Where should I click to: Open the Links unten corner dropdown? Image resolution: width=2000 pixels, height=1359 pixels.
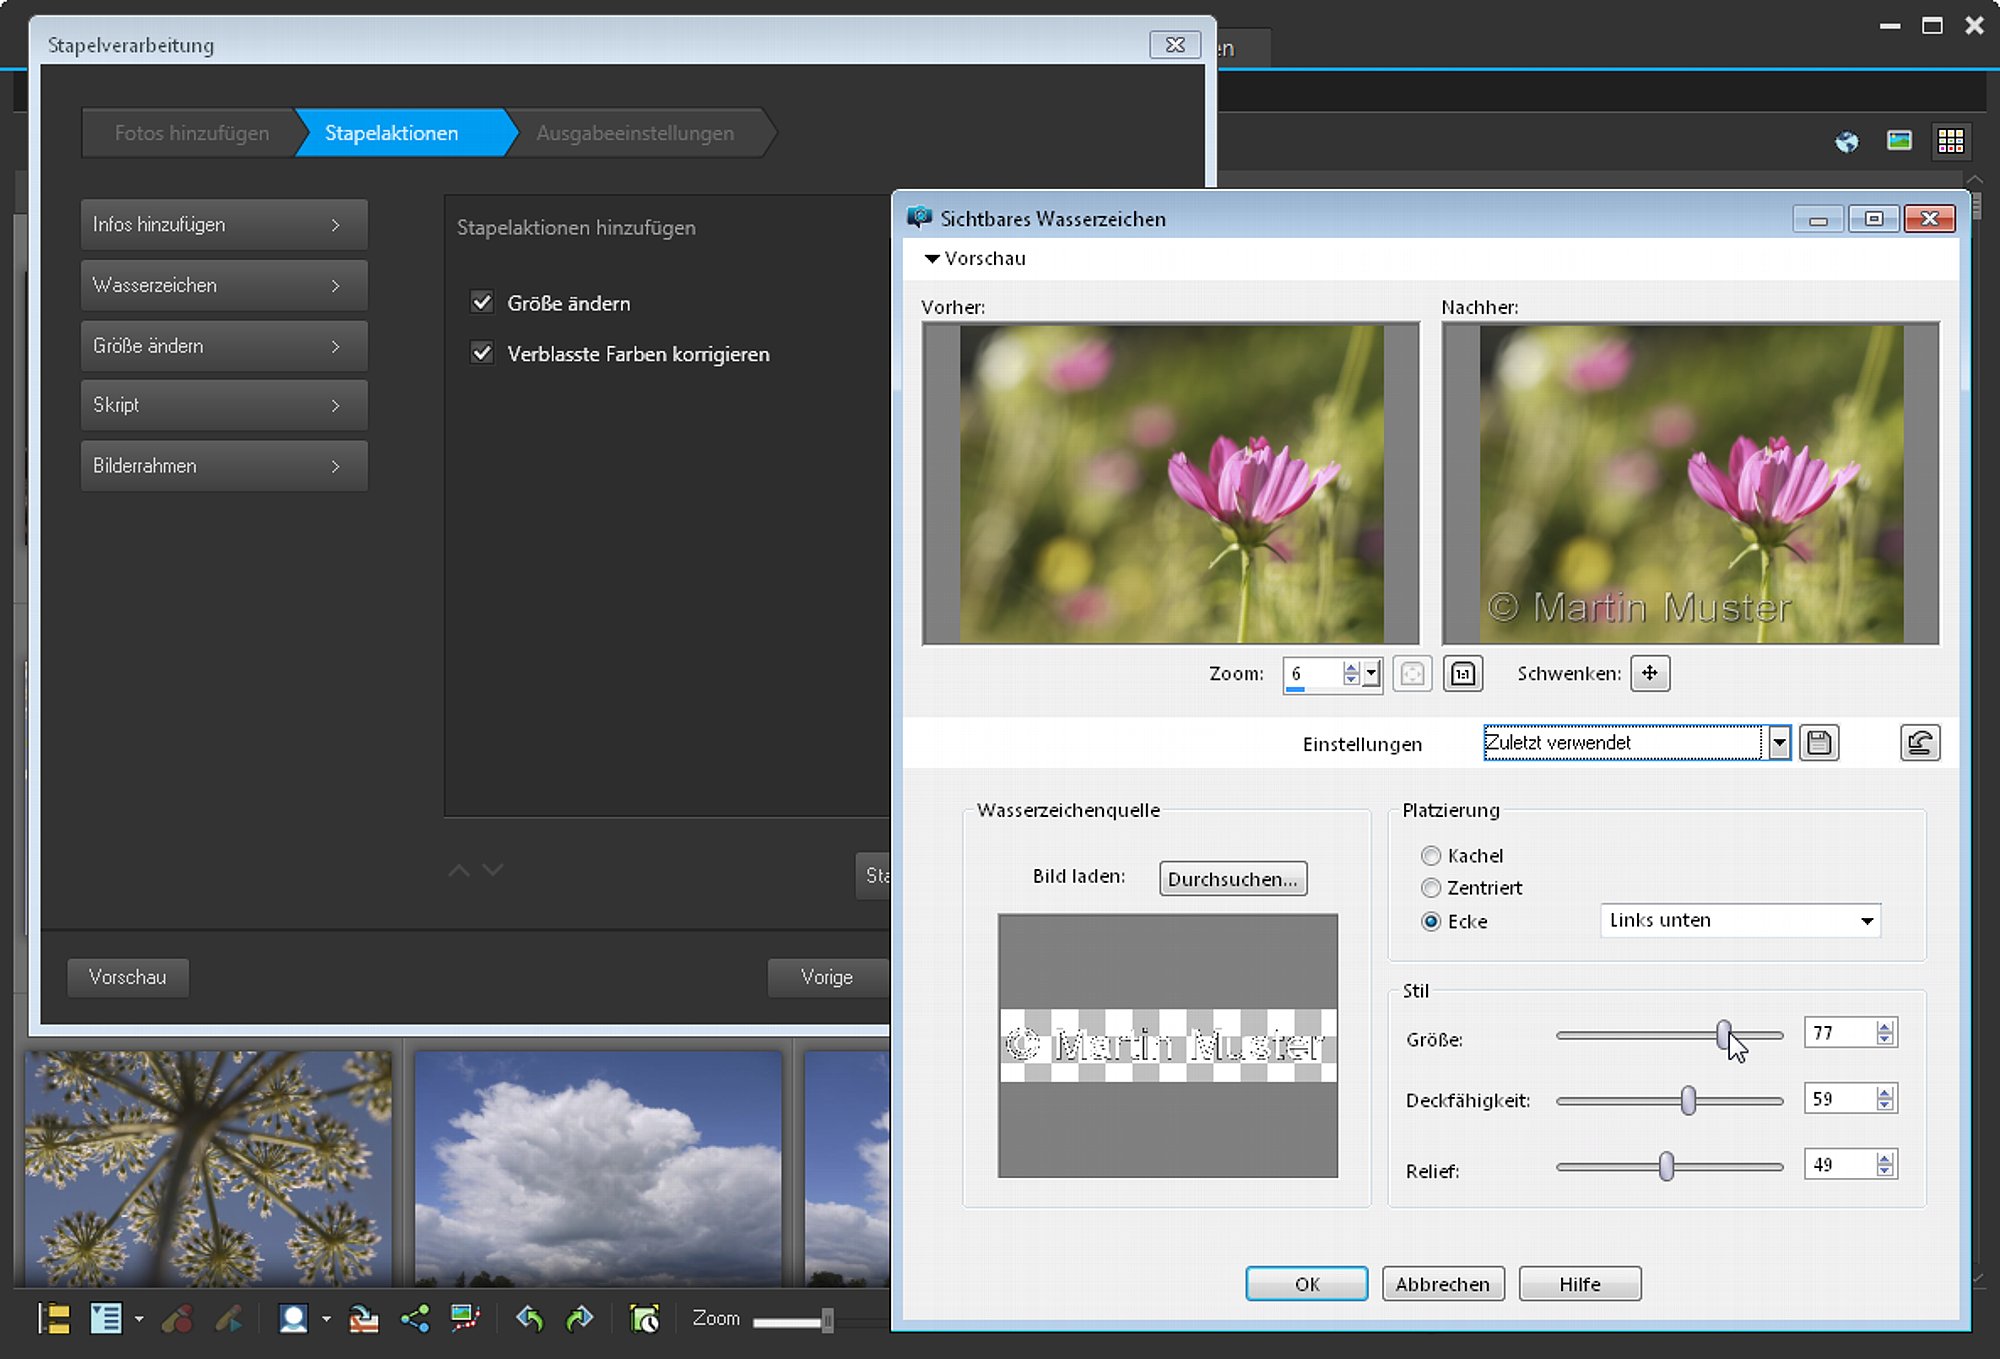tap(1740, 920)
